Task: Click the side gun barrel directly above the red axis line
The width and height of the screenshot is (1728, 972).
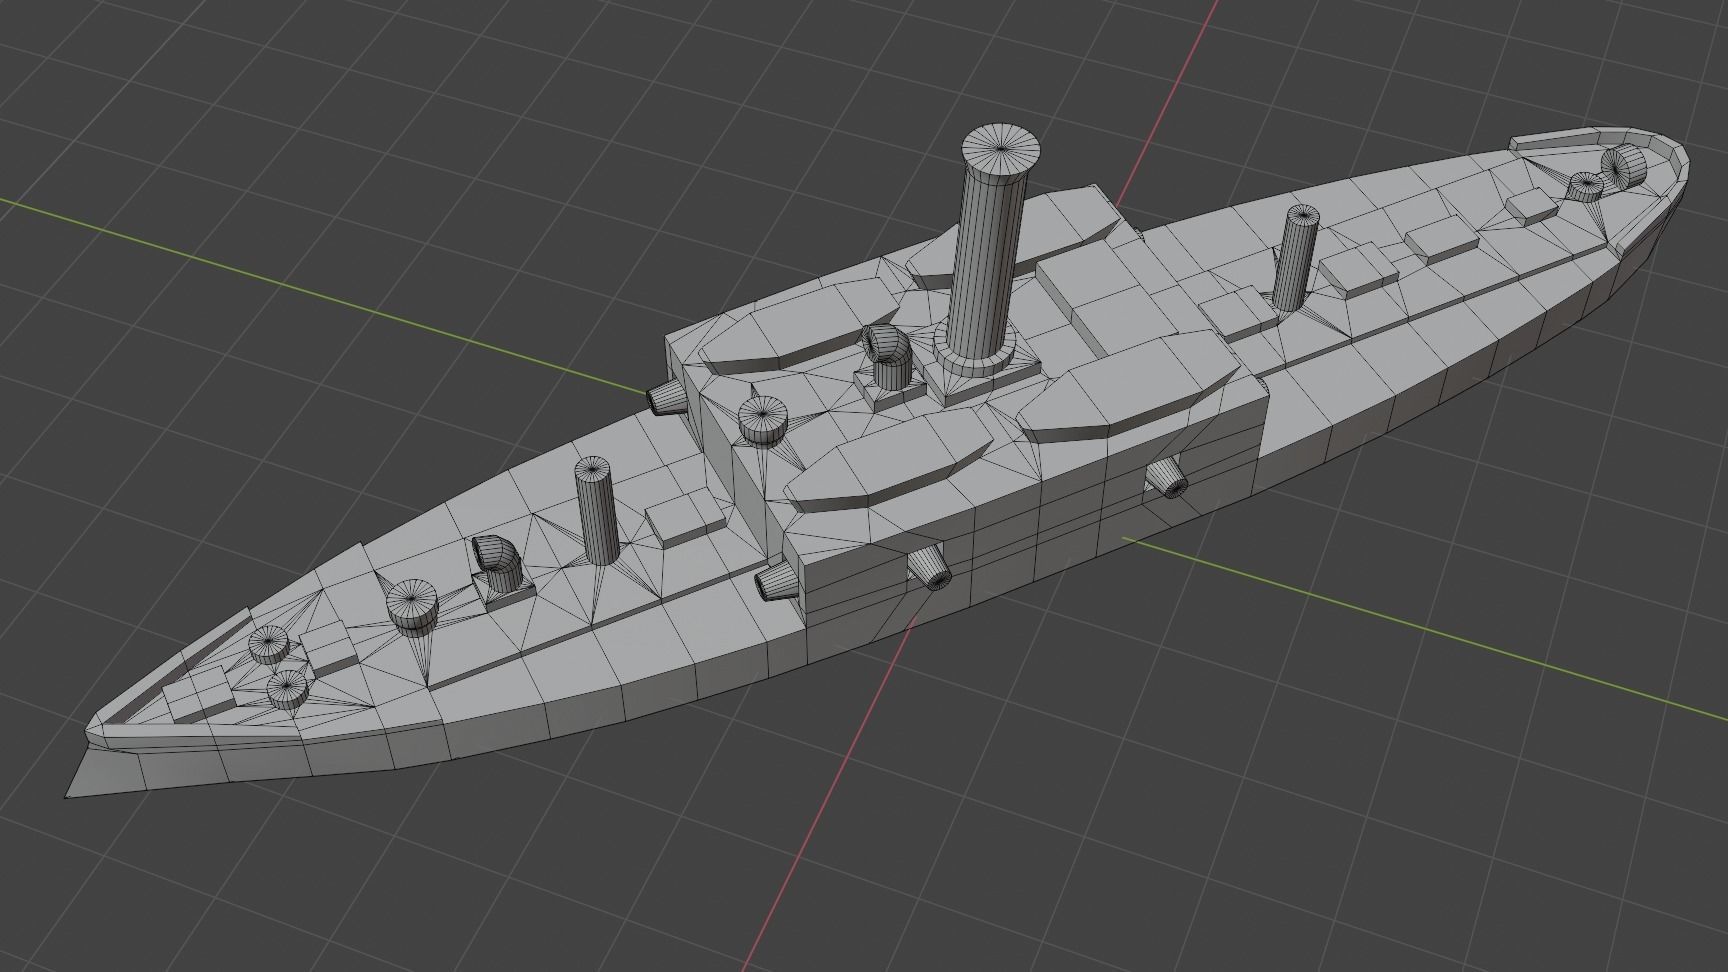Action: [929, 568]
